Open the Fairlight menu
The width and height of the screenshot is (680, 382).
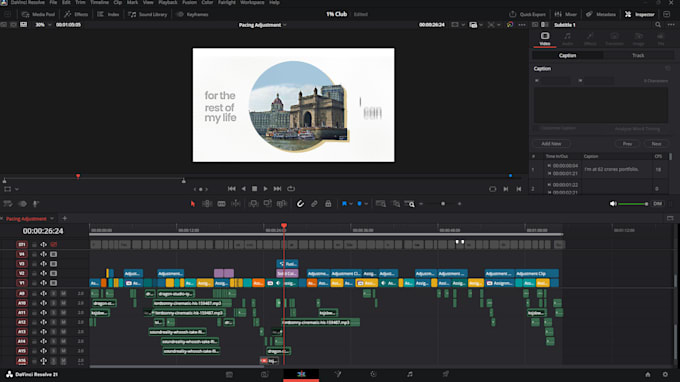click(x=226, y=3)
